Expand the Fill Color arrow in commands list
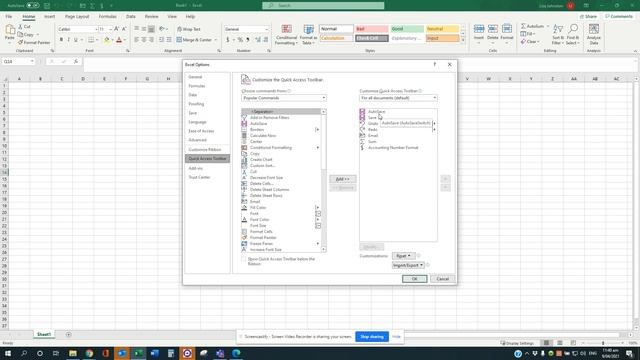The height and width of the screenshot is (360, 640). (x=318, y=207)
